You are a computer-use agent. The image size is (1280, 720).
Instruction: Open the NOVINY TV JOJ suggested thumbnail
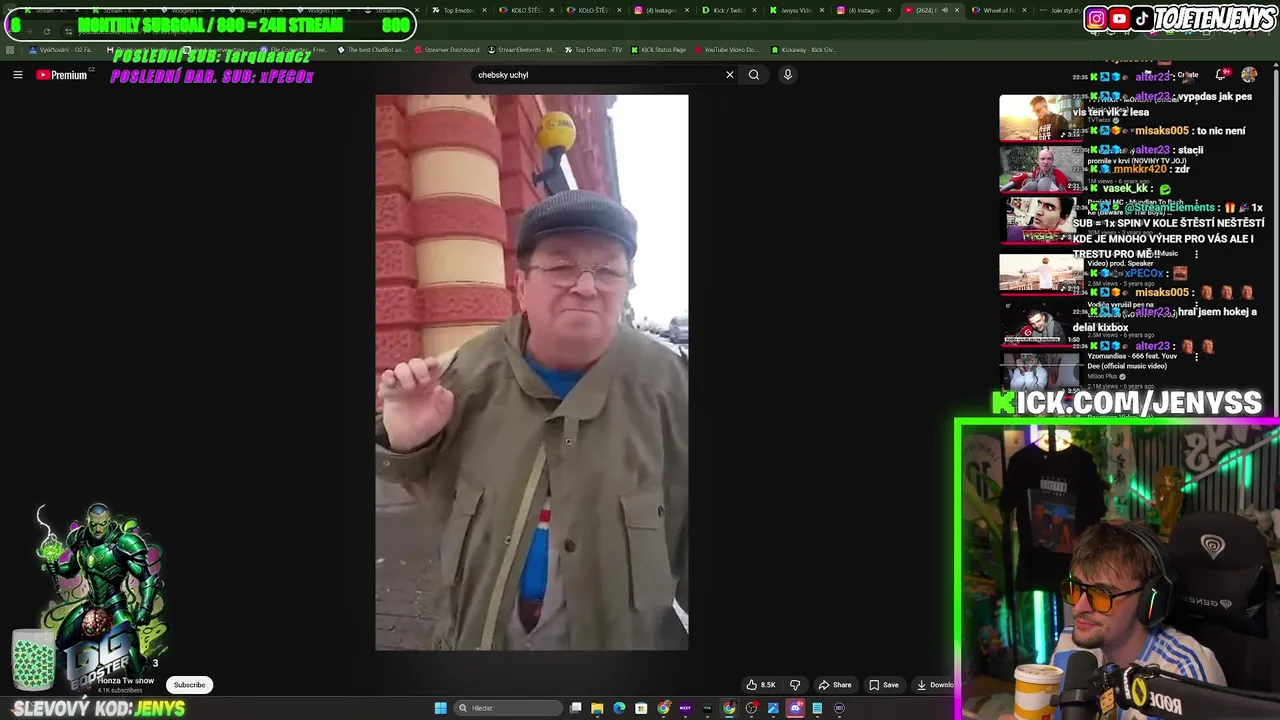coord(1040,170)
